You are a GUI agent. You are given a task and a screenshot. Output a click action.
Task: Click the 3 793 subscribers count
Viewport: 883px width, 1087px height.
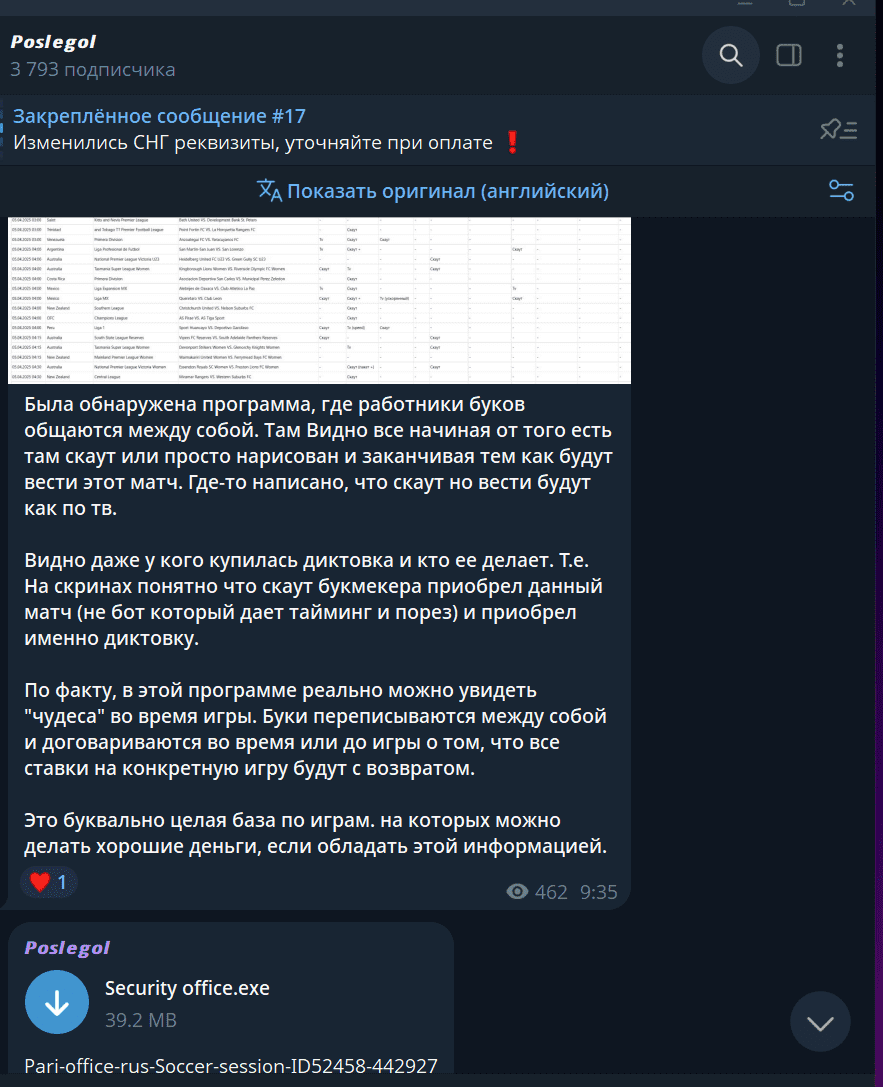pyautogui.click(x=93, y=69)
